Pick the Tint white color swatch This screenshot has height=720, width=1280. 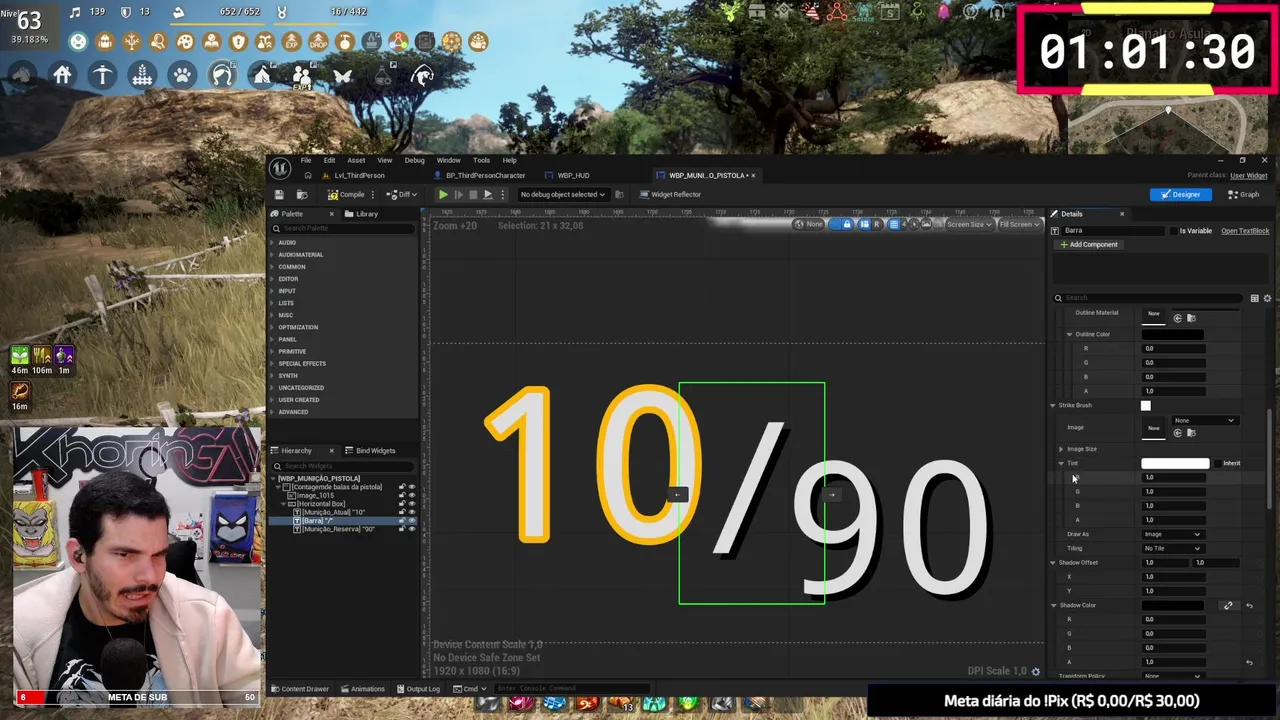(1175, 464)
